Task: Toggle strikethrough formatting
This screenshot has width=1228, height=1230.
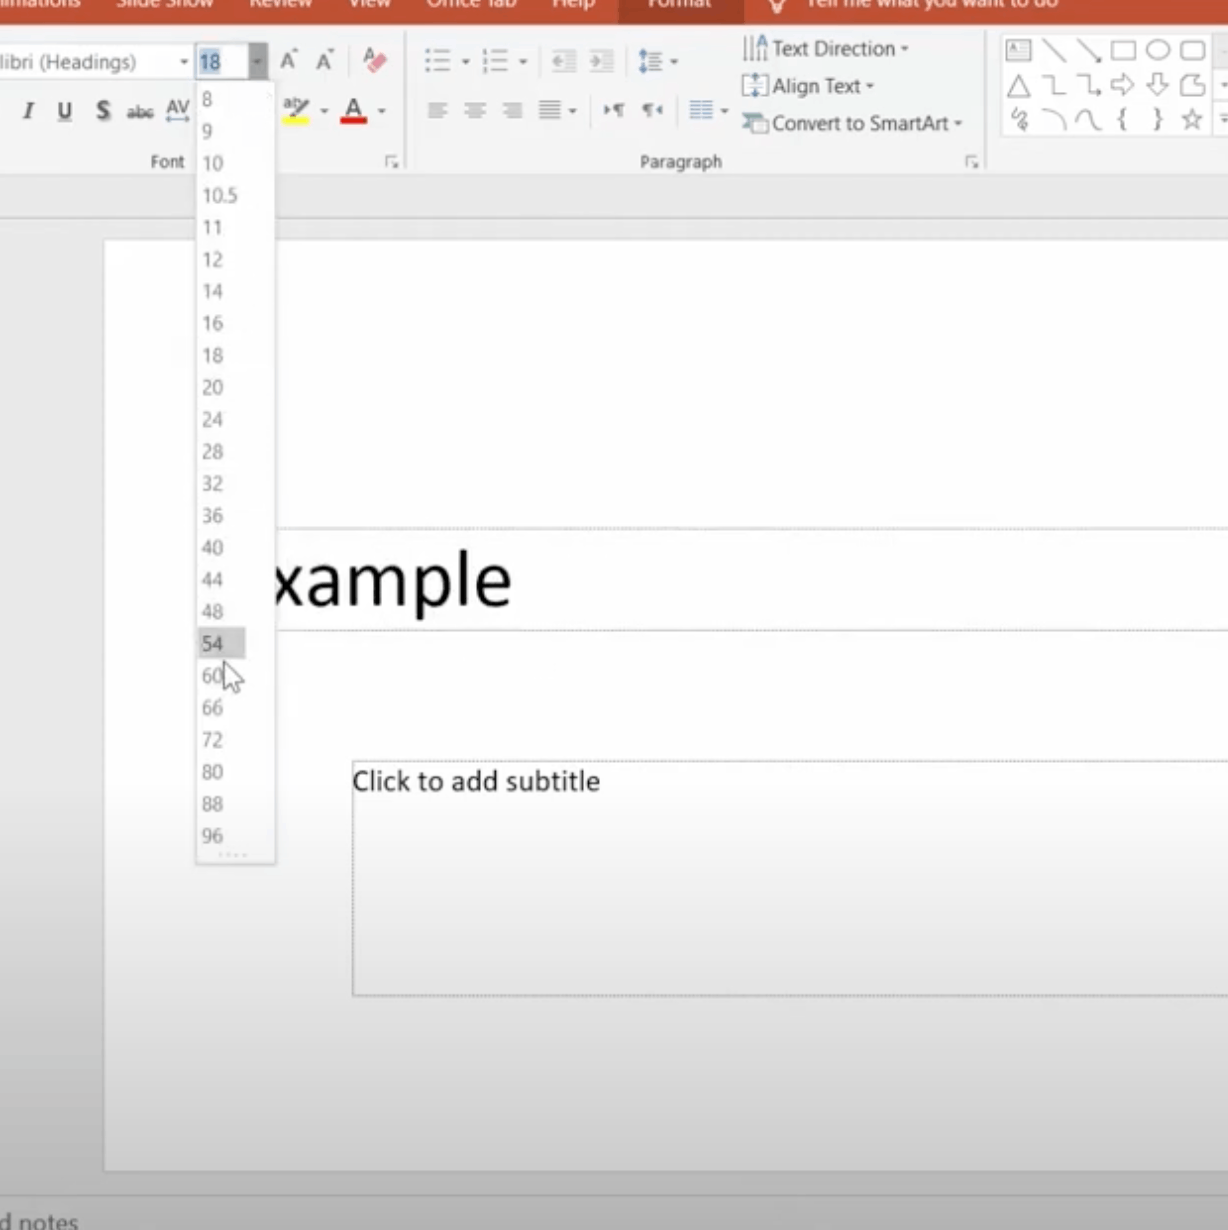Action: pyautogui.click(x=140, y=111)
